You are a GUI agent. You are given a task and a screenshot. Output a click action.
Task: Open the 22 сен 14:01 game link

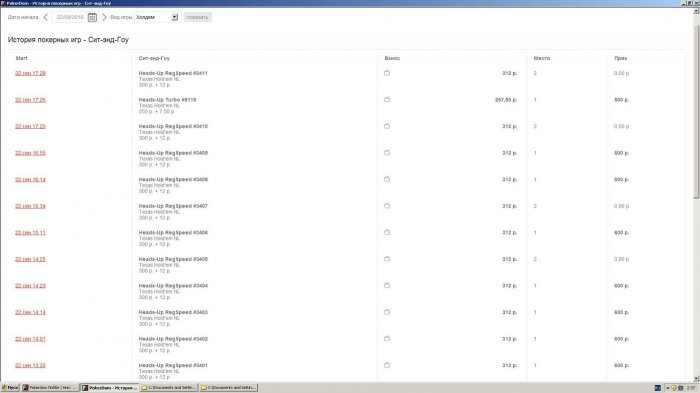30,339
